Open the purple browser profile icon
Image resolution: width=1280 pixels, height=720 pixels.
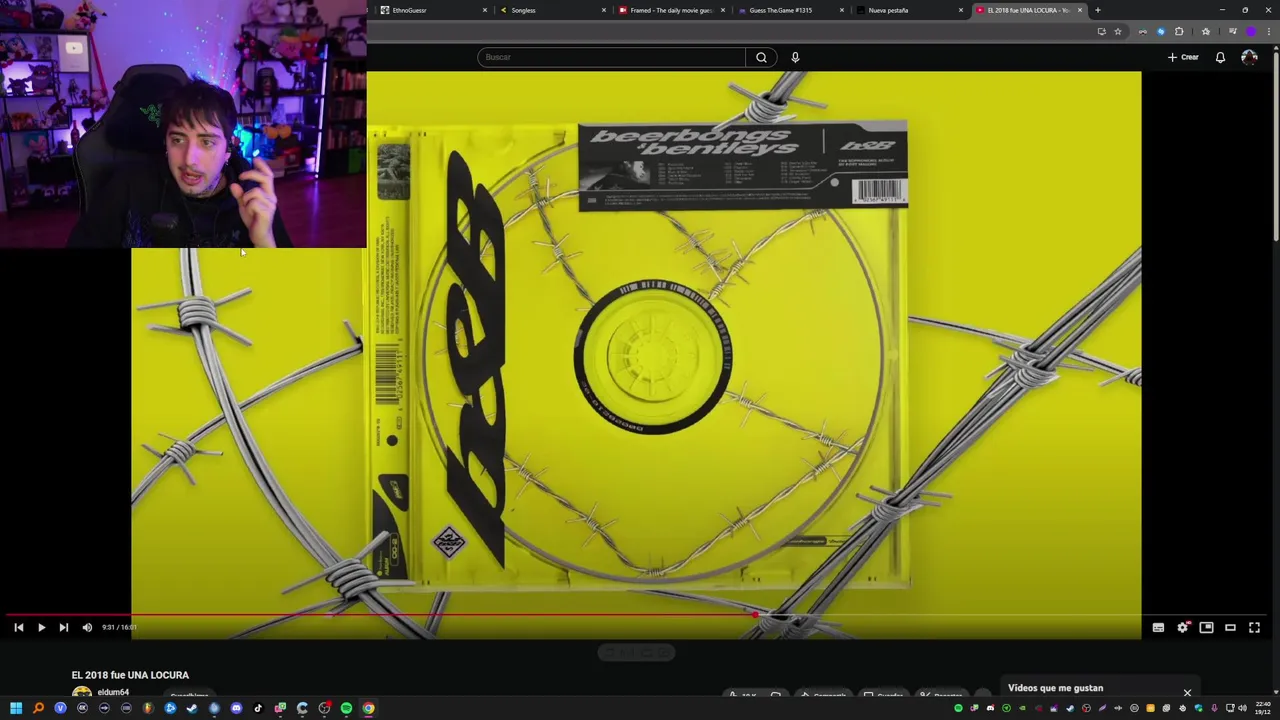[1250, 31]
